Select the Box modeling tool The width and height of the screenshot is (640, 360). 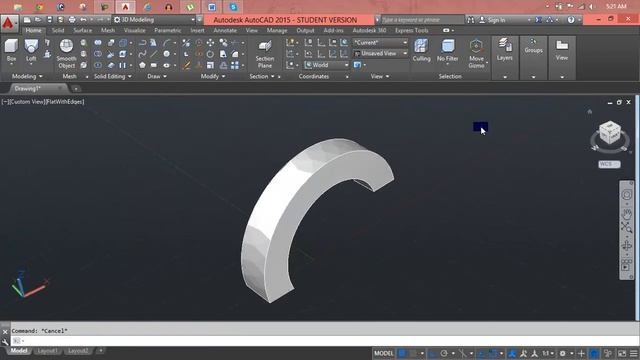11,50
